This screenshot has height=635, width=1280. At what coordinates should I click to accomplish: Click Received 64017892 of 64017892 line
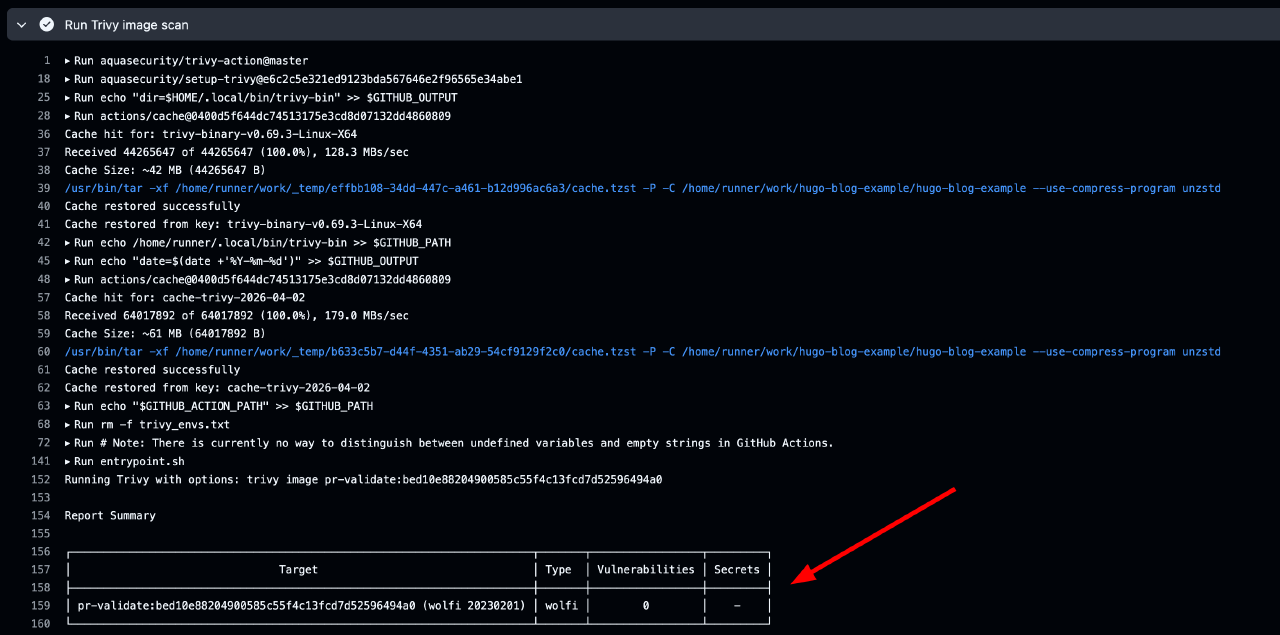pyautogui.click(x=237, y=315)
